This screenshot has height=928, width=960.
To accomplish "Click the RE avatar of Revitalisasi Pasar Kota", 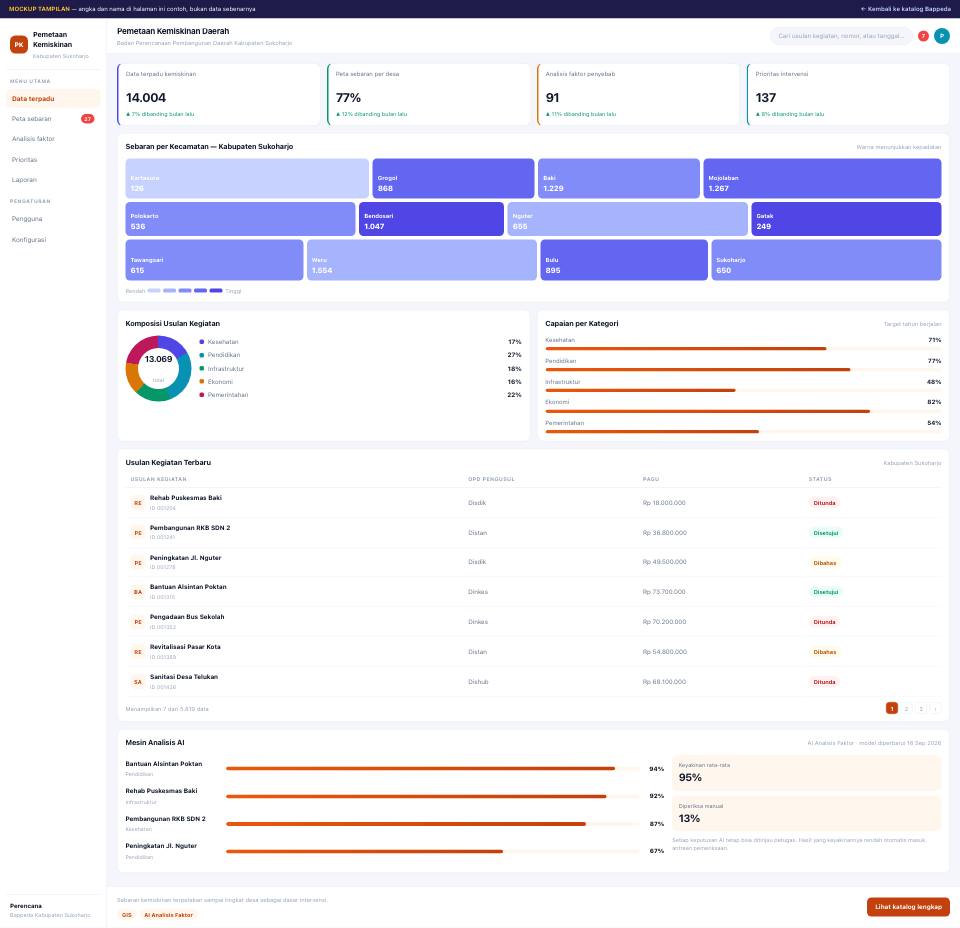I will tap(138, 652).
